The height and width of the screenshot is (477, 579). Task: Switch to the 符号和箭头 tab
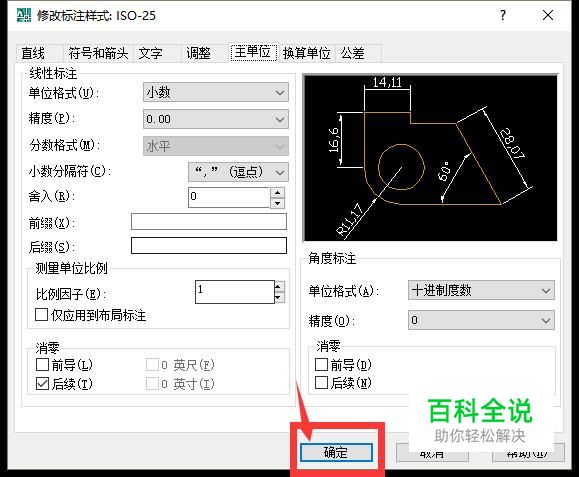pos(98,53)
